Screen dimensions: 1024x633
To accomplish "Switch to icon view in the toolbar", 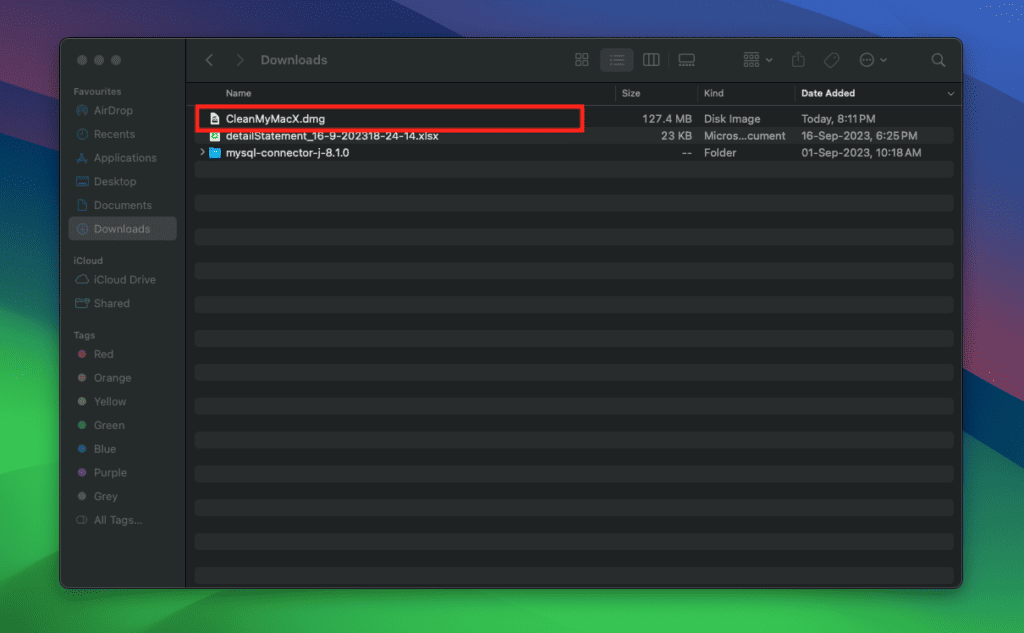I will (x=581, y=60).
